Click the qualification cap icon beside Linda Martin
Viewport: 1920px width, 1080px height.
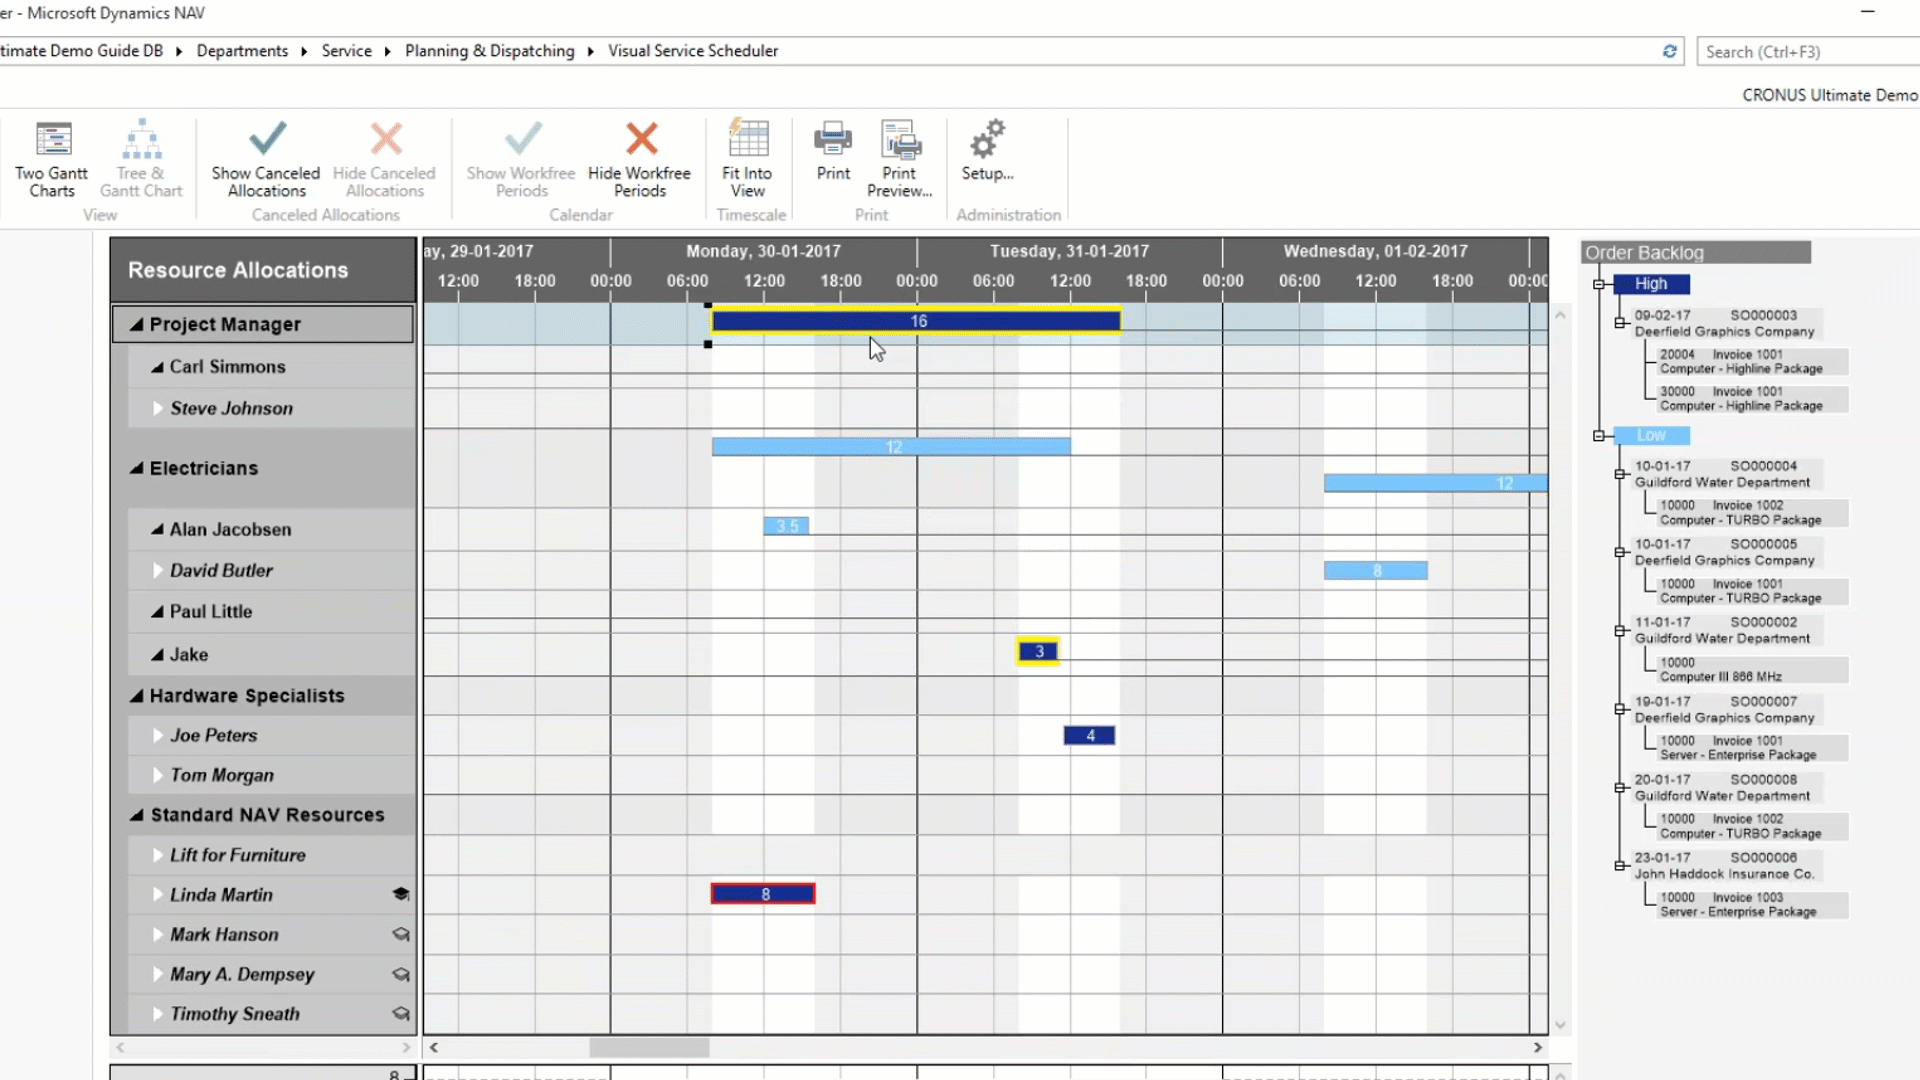tap(400, 894)
